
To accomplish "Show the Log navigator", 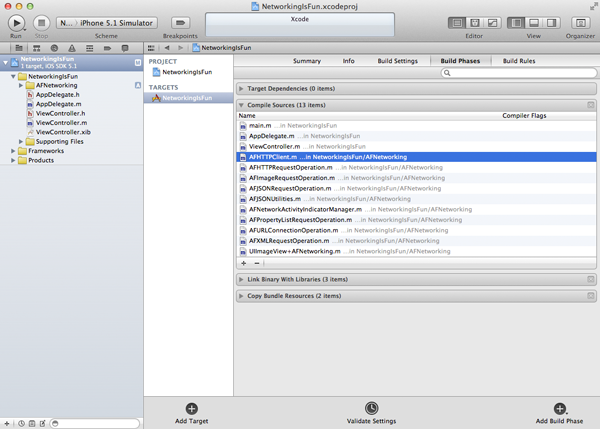I will (125, 48).
